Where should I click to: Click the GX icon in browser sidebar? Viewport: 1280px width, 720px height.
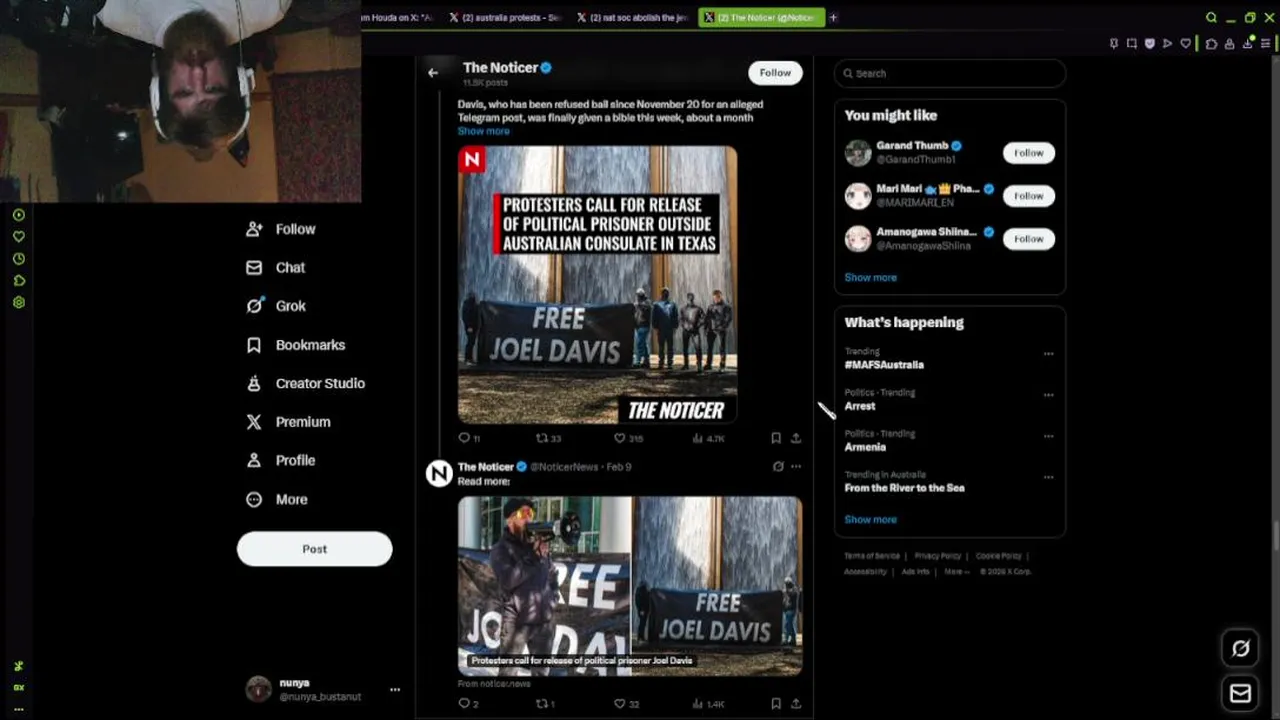click(19, 688)
